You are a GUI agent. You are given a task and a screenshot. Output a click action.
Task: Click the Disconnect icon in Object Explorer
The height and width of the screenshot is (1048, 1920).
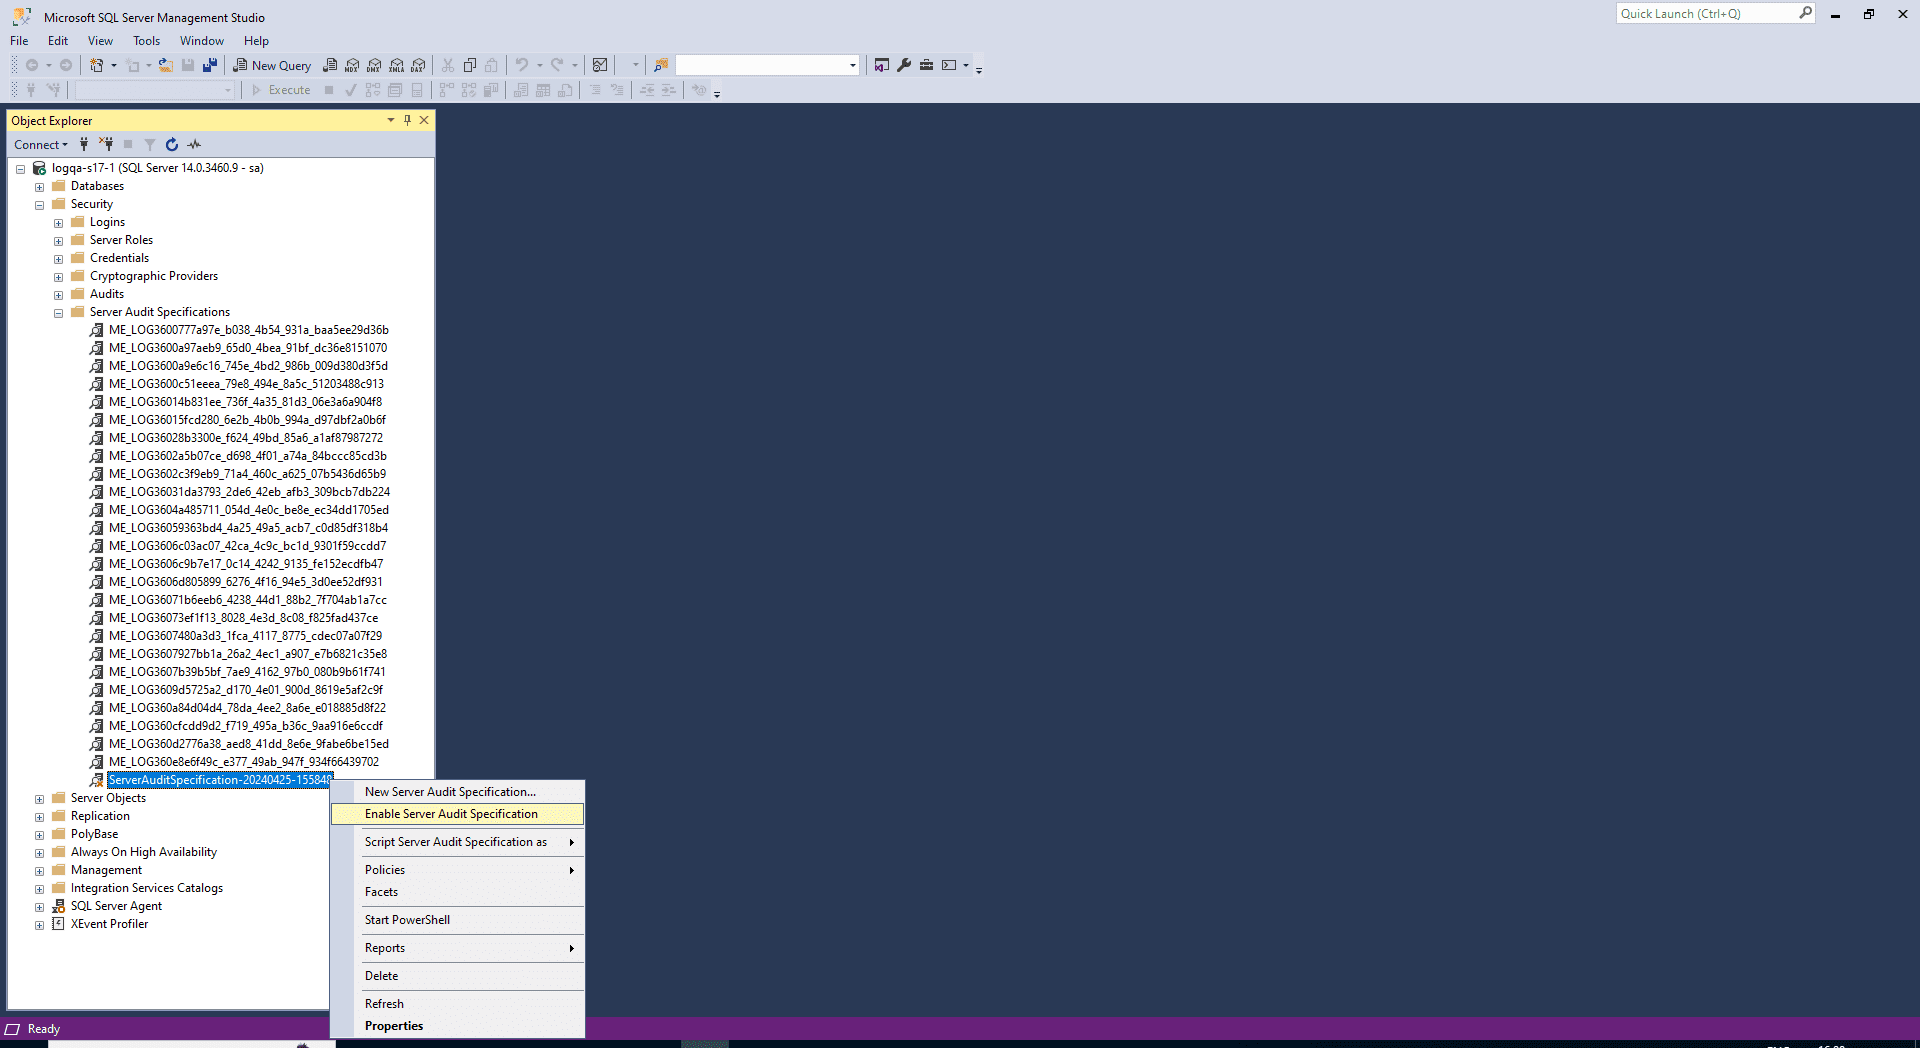(x=106, y=144)
